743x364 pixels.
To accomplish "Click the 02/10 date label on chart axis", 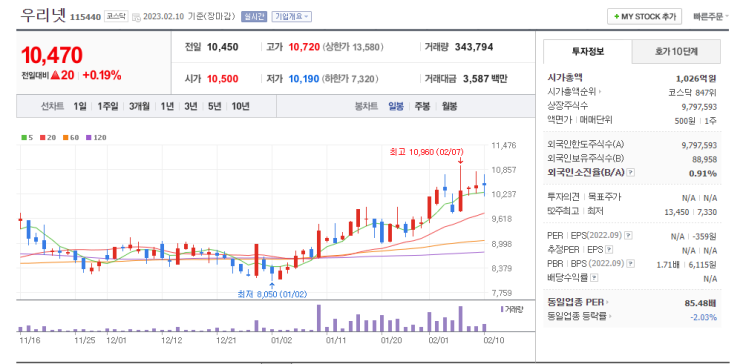I will pyautogui.click(x=493, y=340).
